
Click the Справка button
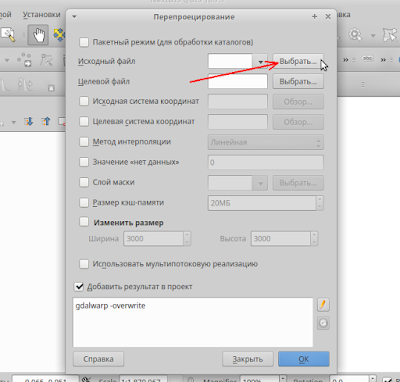tap(98, 359)
